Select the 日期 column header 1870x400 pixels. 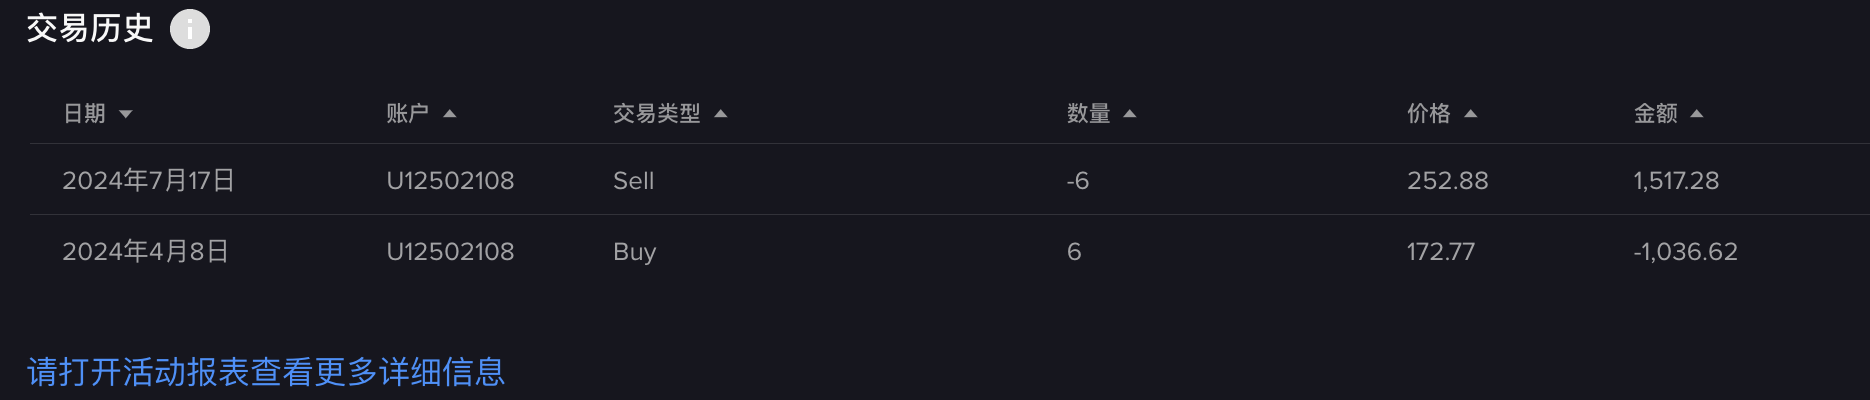(x=84, y=114)
